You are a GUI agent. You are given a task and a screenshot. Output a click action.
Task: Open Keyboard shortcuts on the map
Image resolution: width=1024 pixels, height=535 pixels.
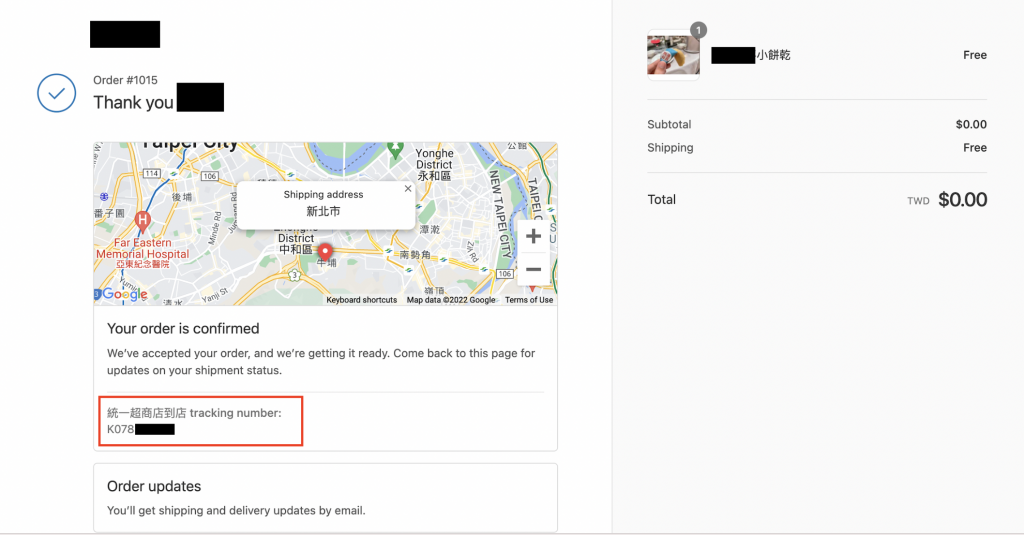[x=361, y=300]
